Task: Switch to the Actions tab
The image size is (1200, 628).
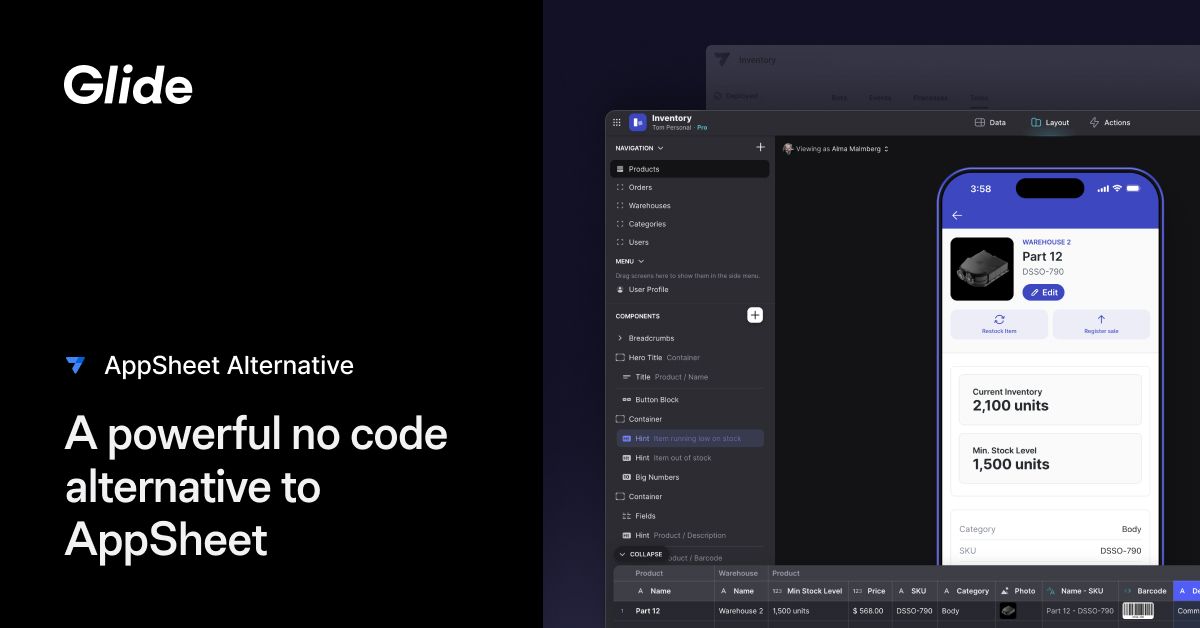Action: [1110, 122]
